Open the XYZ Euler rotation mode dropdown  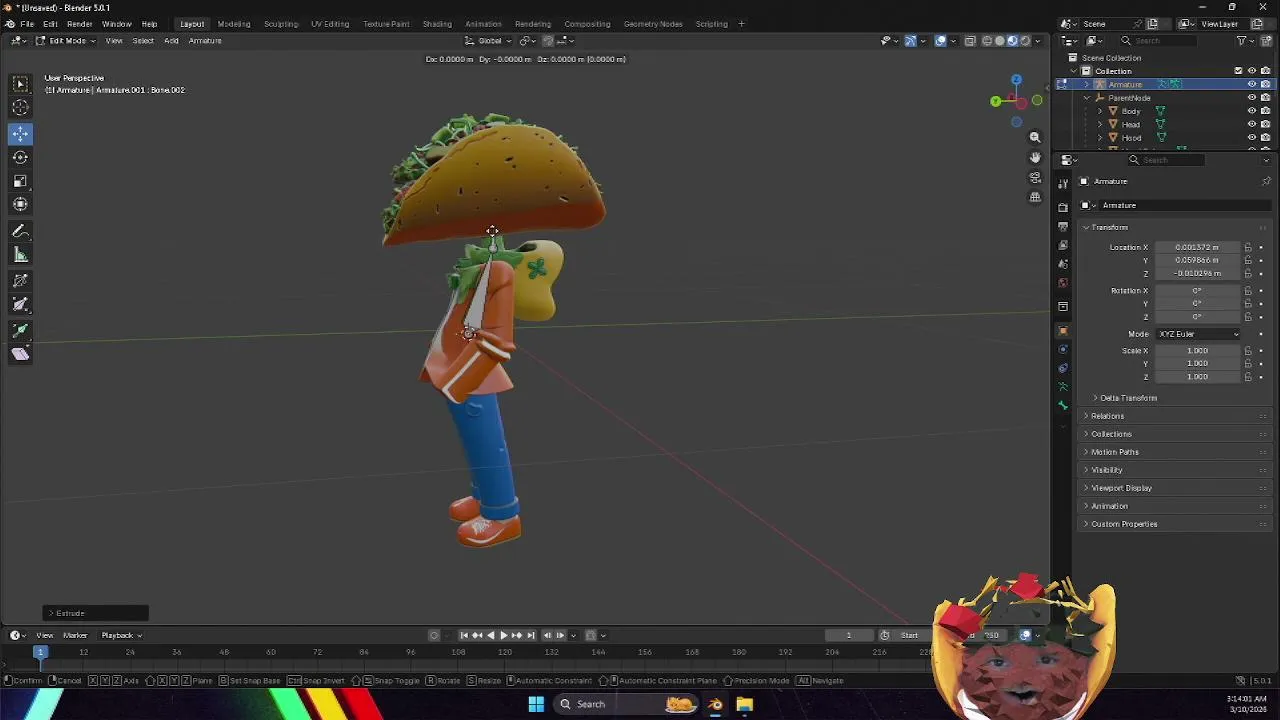pyautogui.click(x=1198, y=334)
